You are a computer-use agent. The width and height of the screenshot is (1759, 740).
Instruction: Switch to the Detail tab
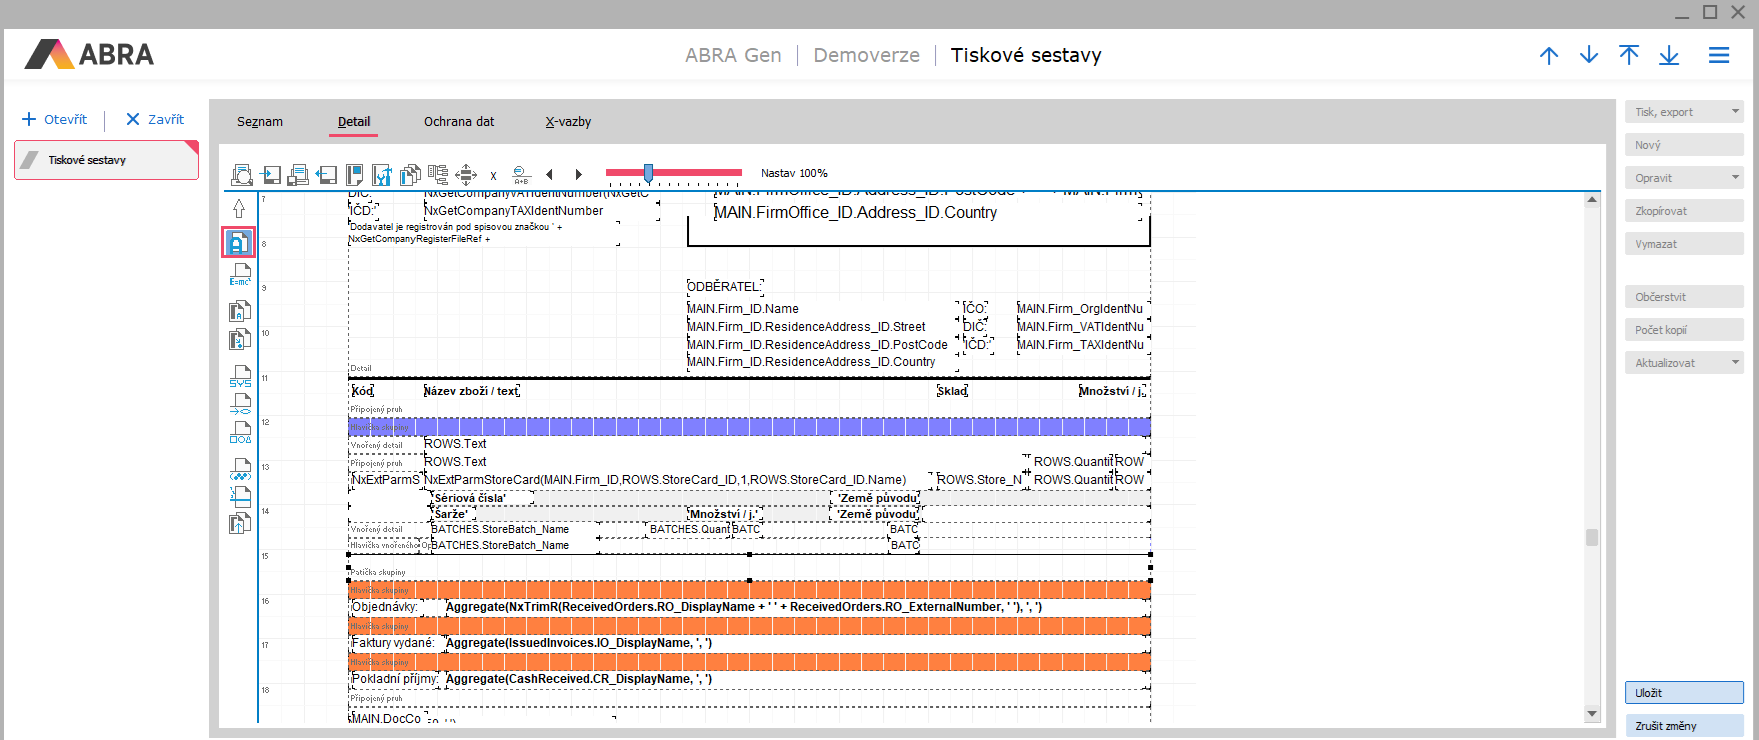pyautogui.click(x=354, y=122)
